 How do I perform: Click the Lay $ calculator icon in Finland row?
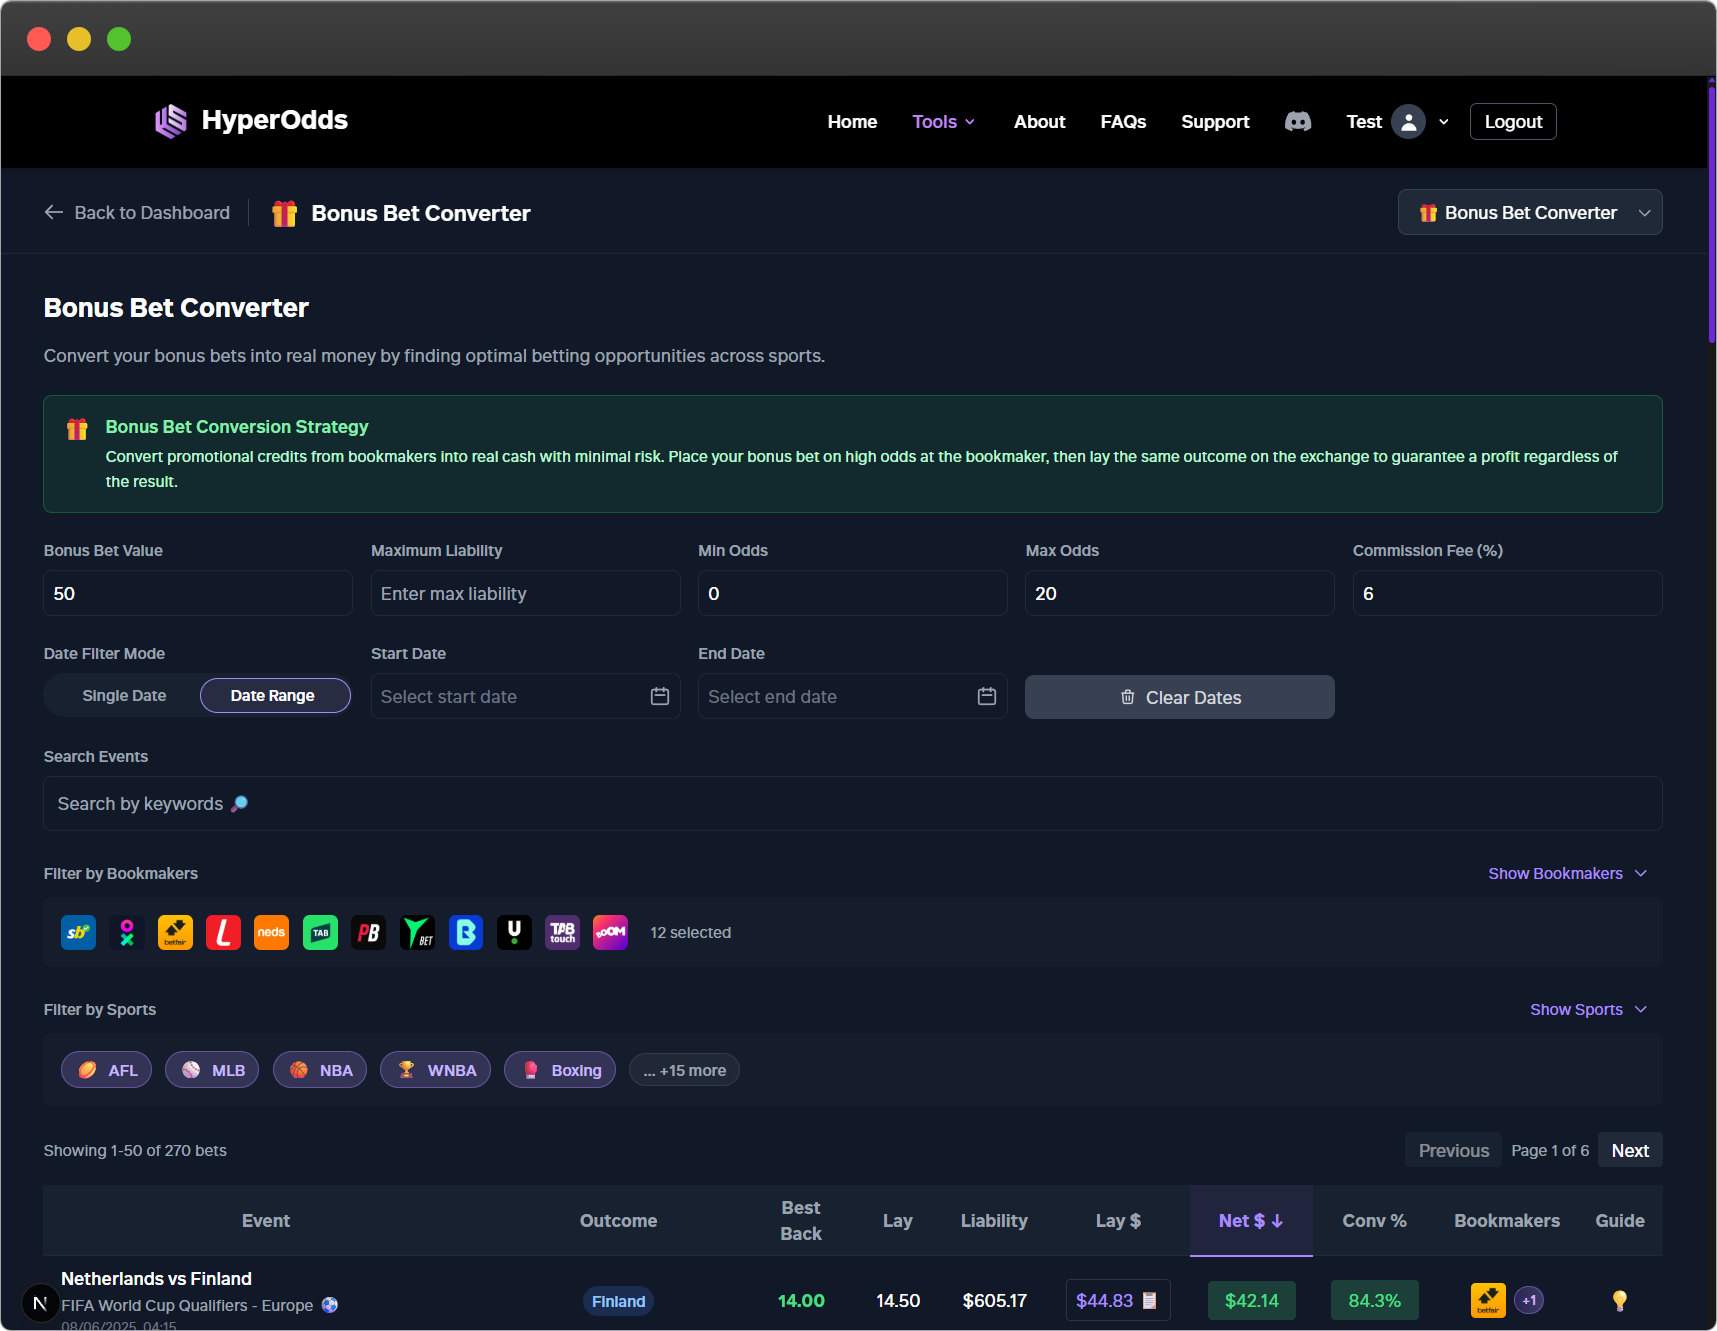[x=1150, y=1300]
